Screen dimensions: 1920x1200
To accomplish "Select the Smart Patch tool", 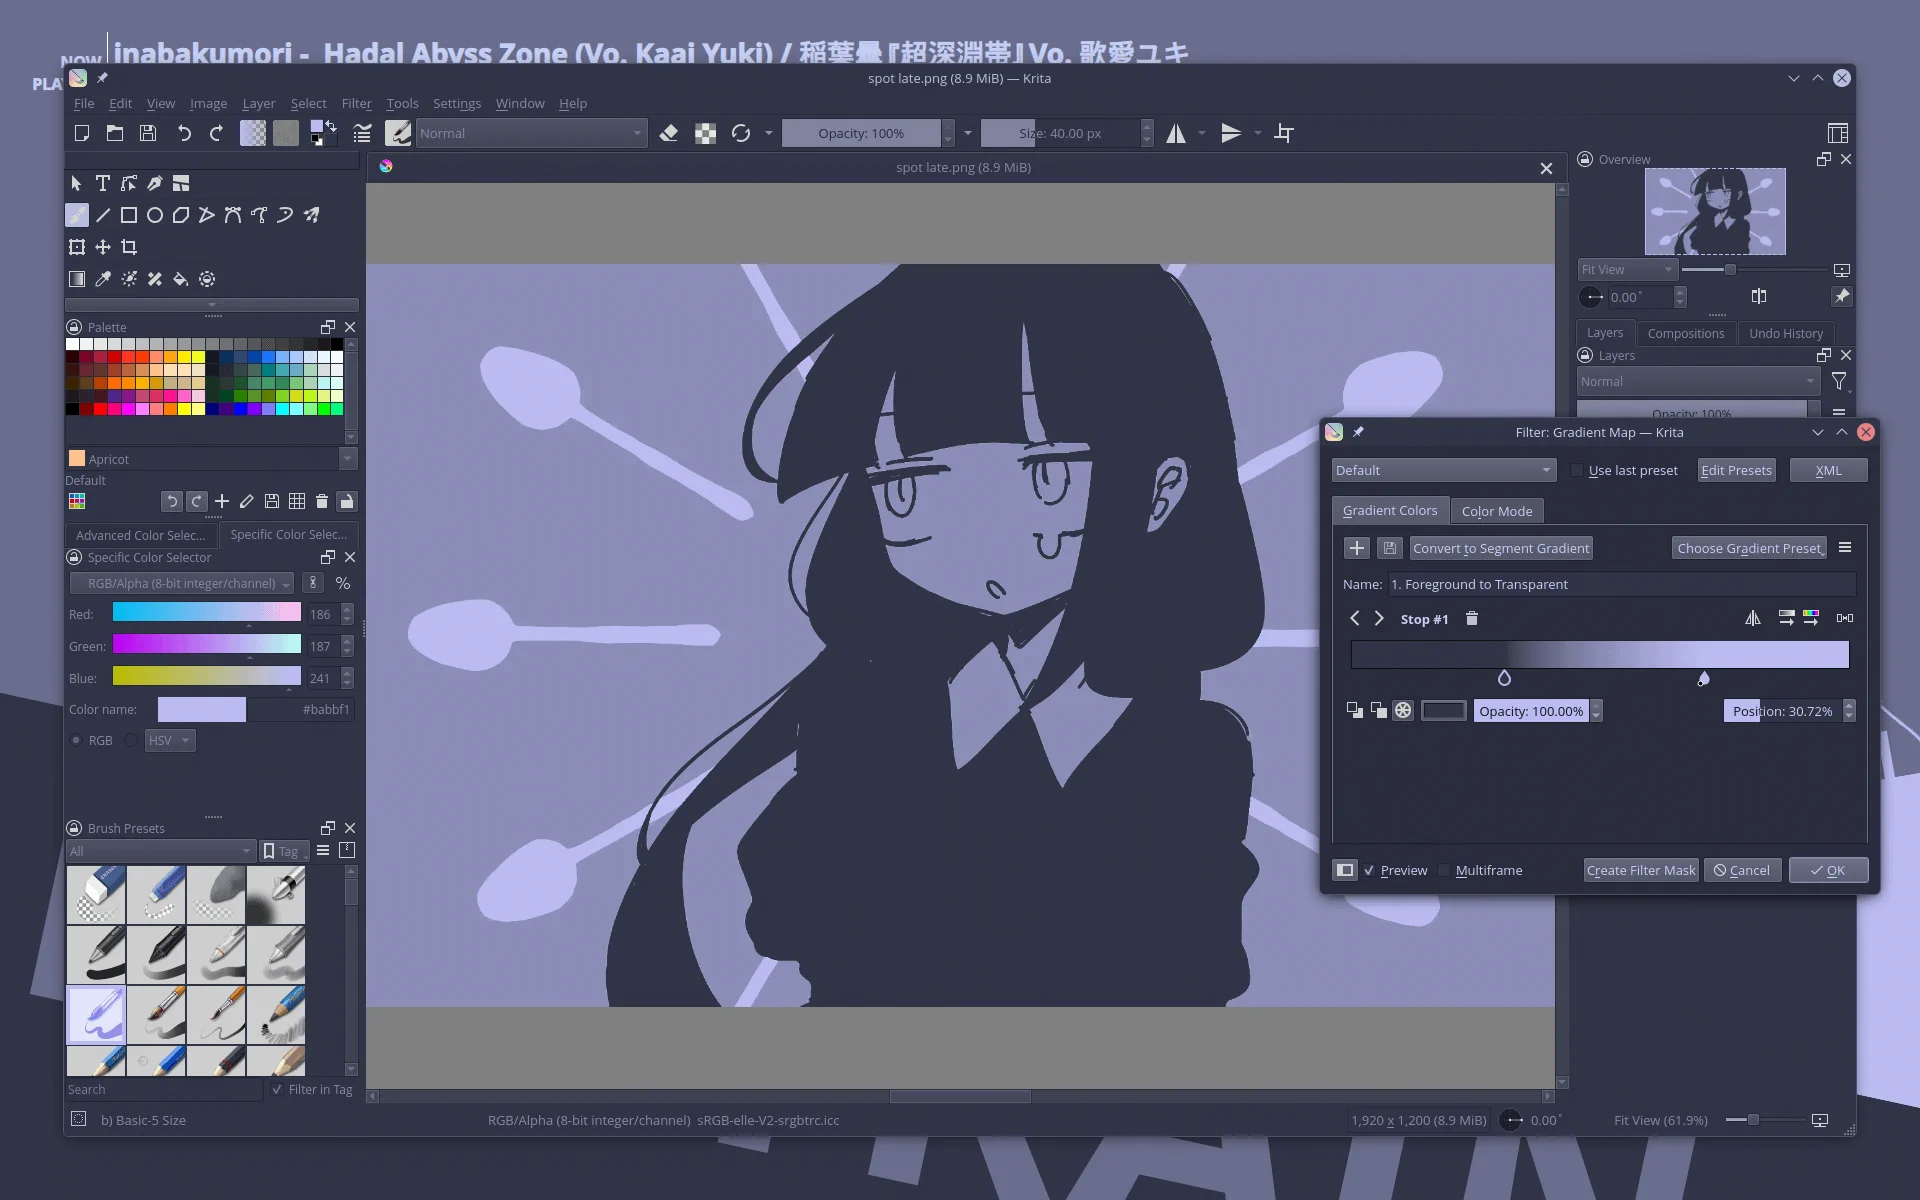I will (x=154, y=279).
